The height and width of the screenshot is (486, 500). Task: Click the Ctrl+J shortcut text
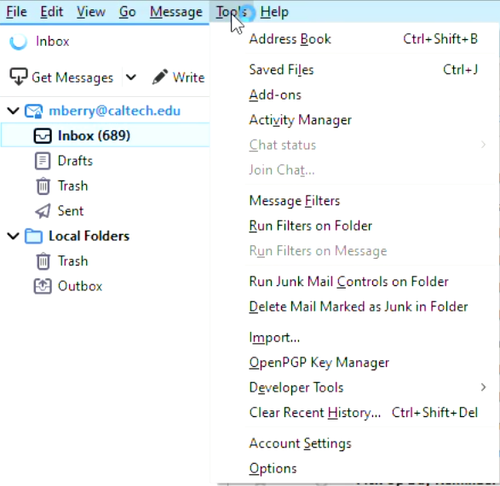tap(460, 70)
